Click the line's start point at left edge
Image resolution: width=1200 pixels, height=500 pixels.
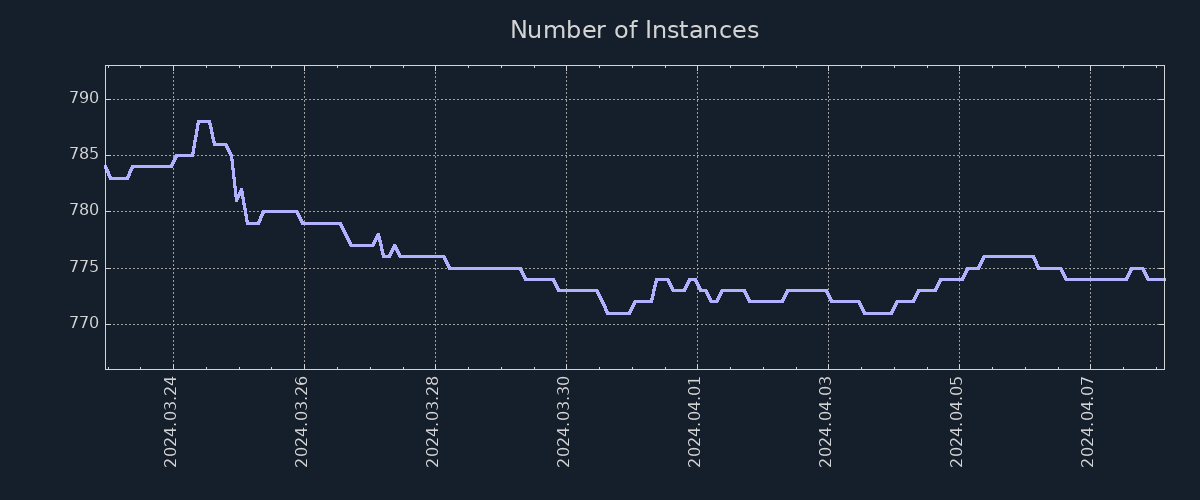106,166
